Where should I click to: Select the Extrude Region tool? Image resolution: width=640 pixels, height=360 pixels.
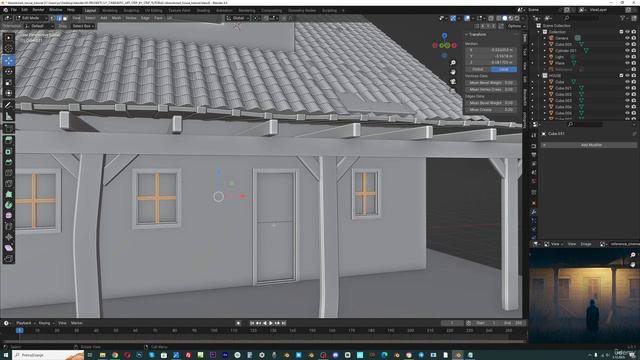[9, 140]
